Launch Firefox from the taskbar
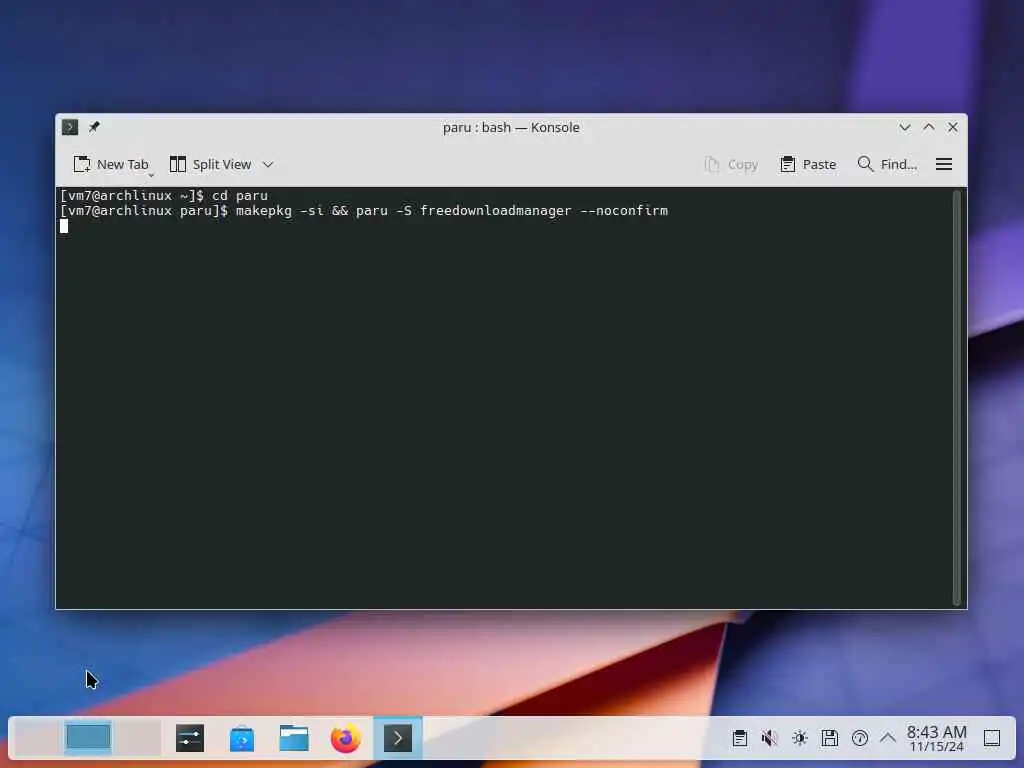 [x=345, y=739]
